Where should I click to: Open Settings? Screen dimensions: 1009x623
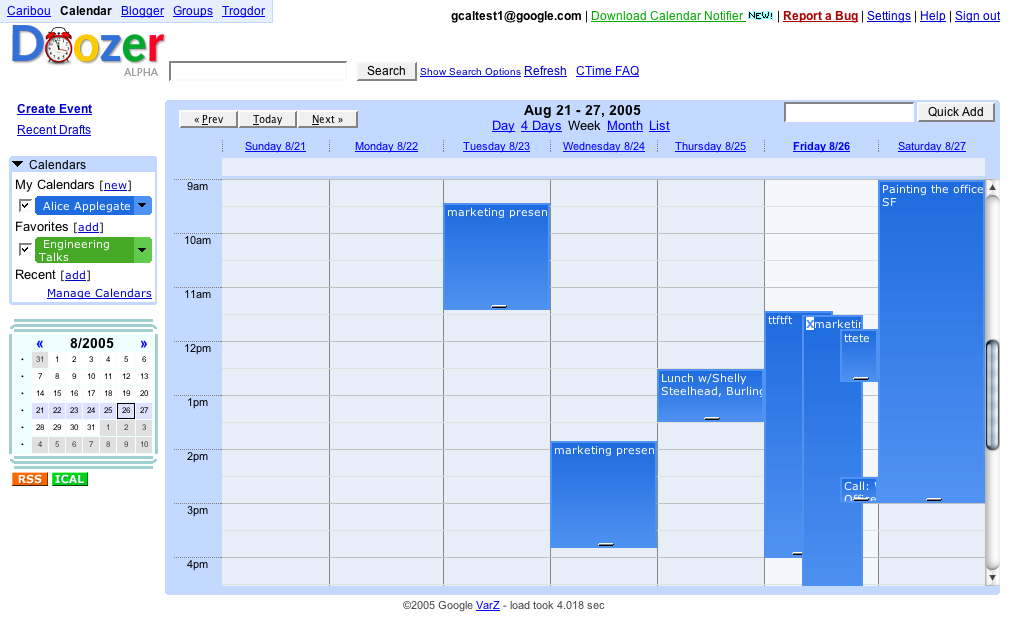pos(889,16)
